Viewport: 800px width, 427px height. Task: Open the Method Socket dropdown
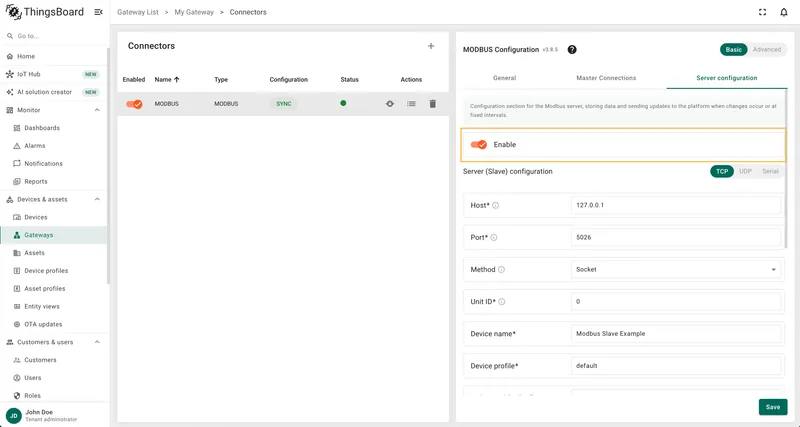[676, 269]
